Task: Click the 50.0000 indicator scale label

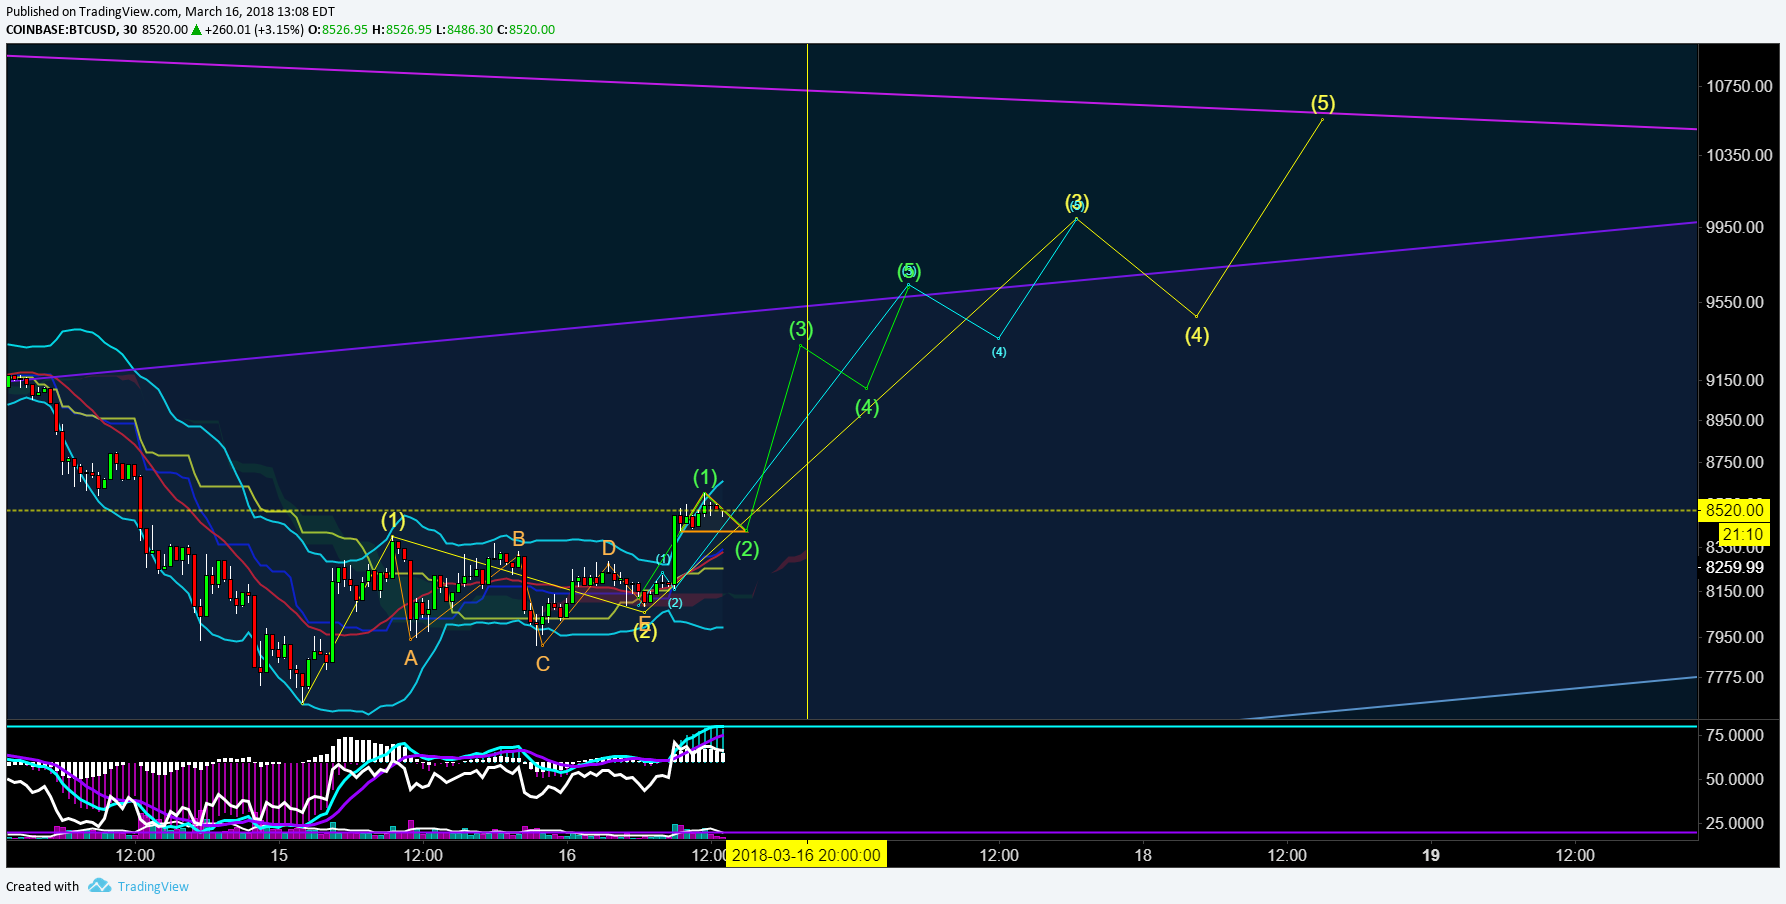Action: point(1735,779)
